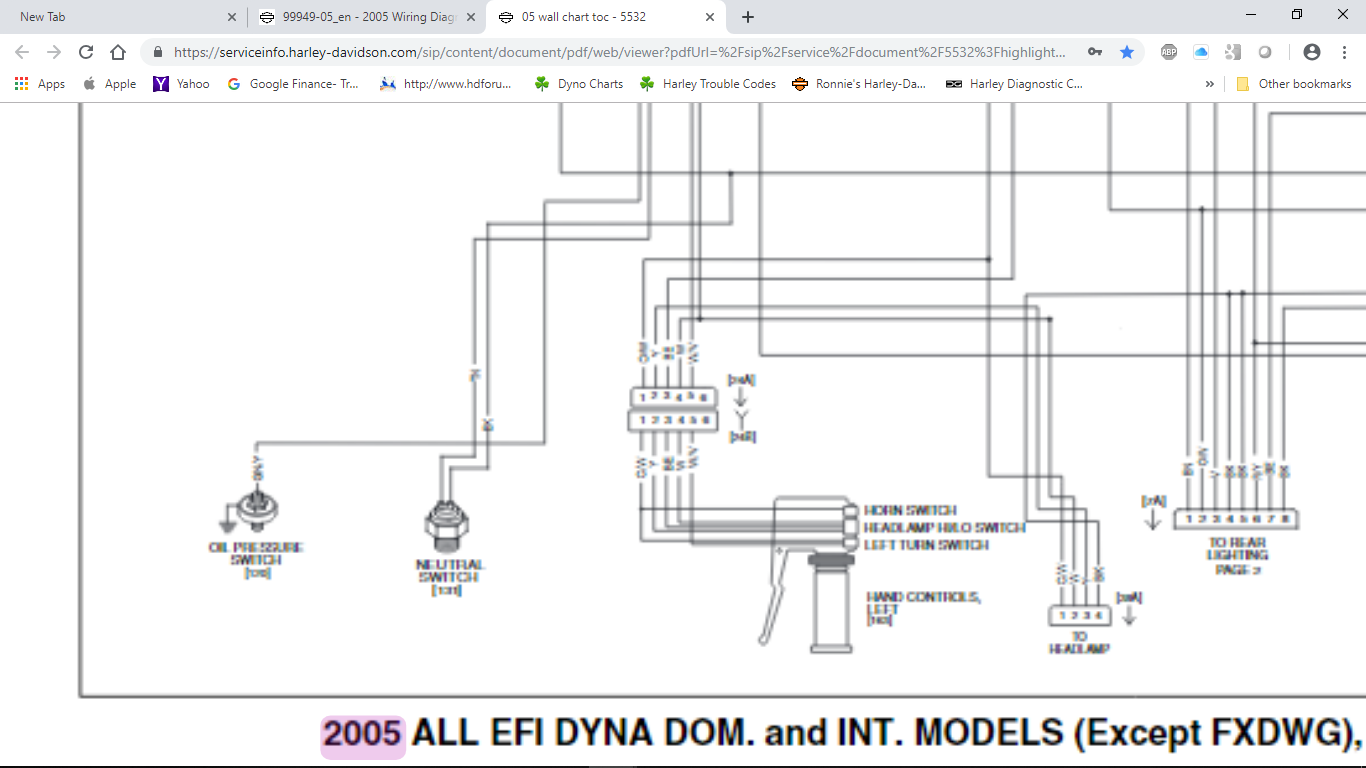Open the iCloud bookmarks extension

point(1201,52)
